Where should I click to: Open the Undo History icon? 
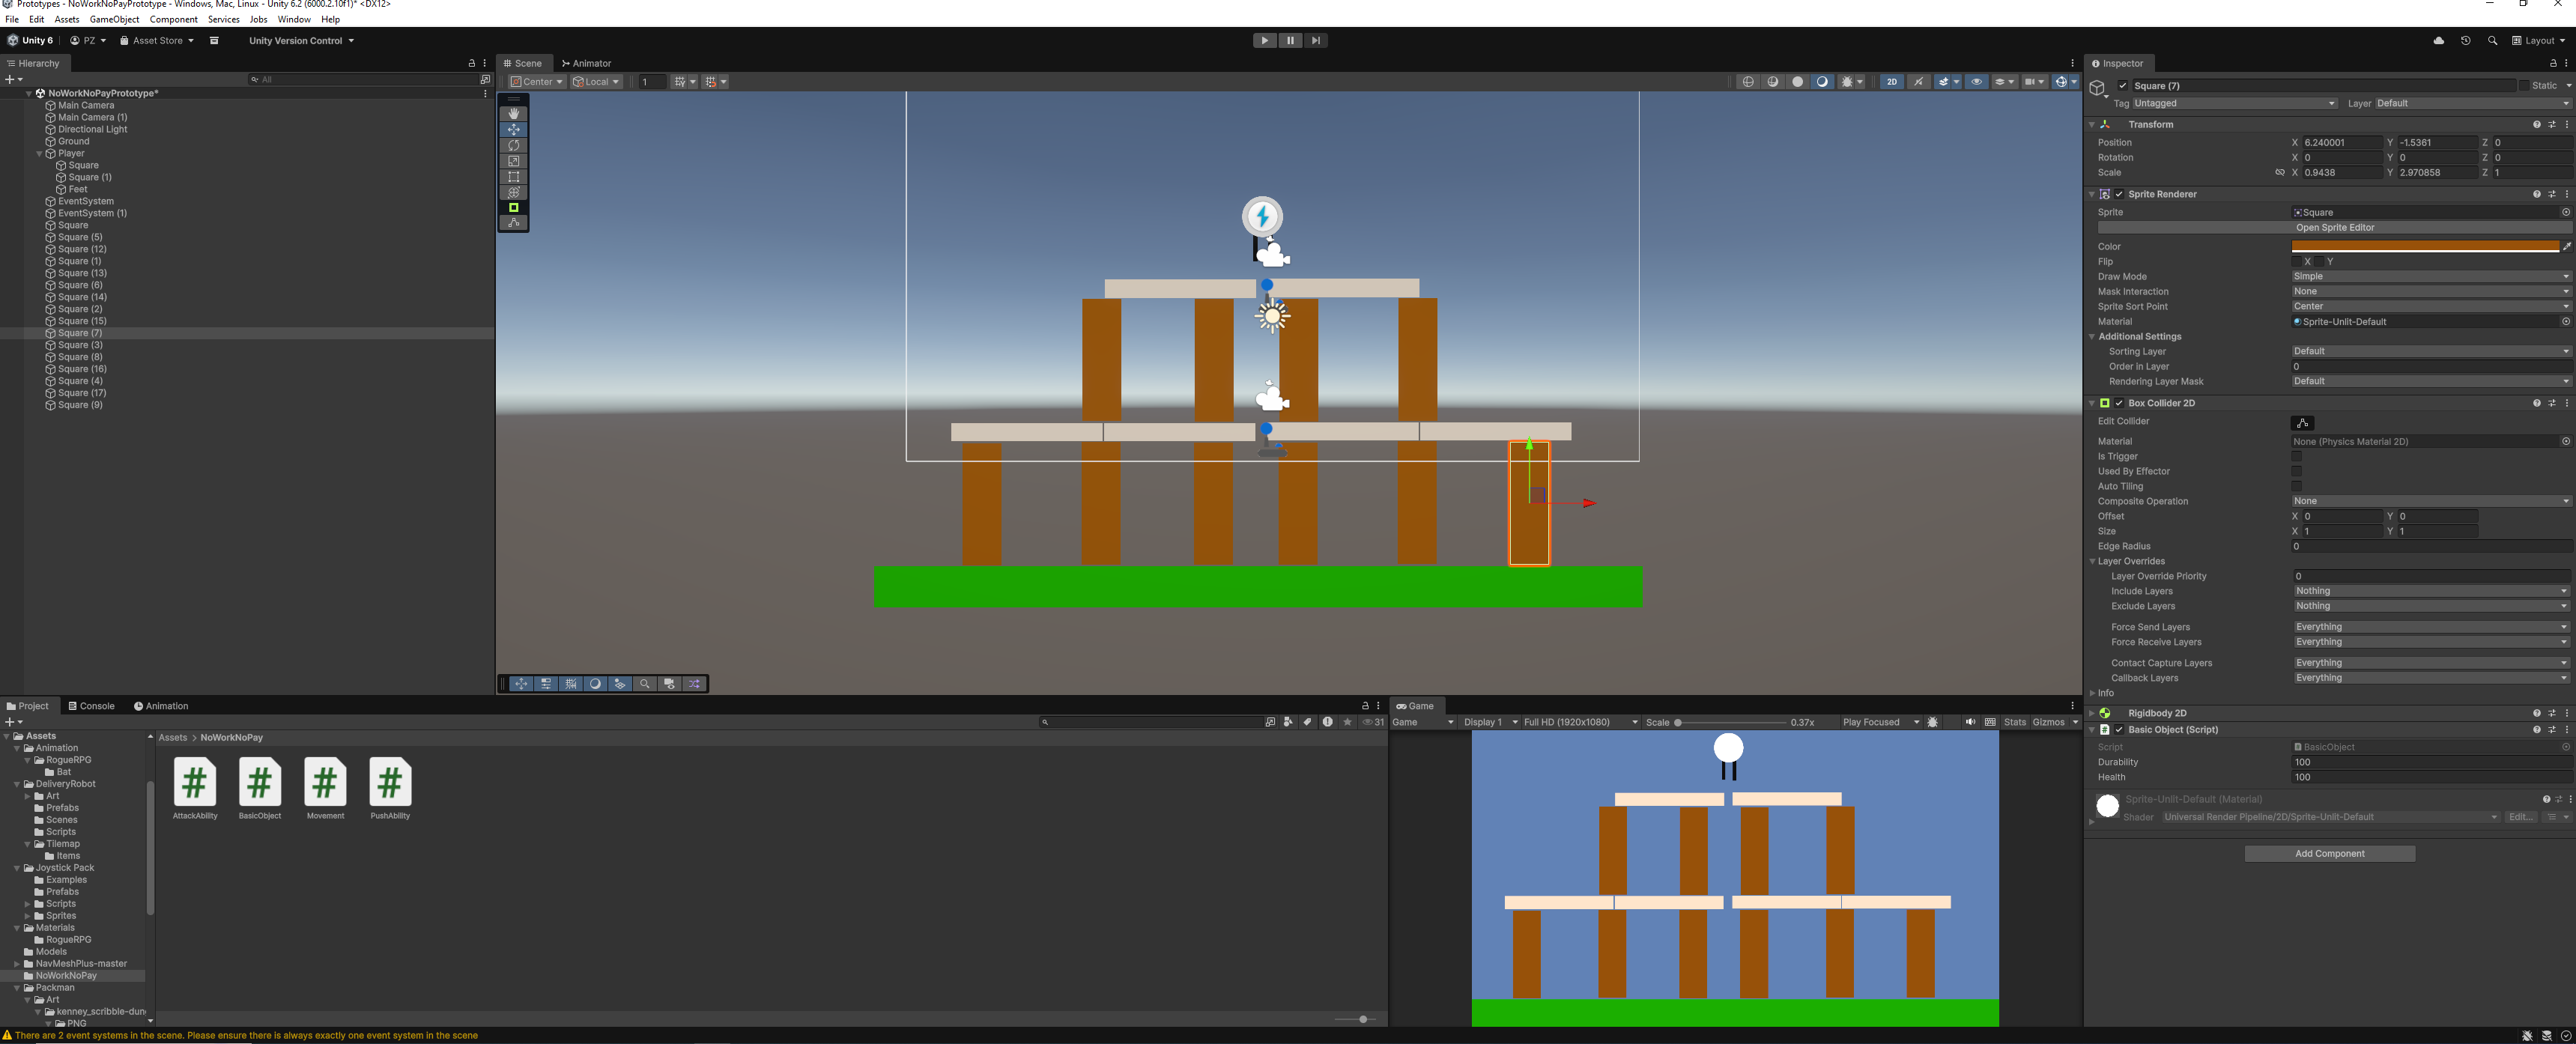pyautogui.click(x=2465, y=41)
